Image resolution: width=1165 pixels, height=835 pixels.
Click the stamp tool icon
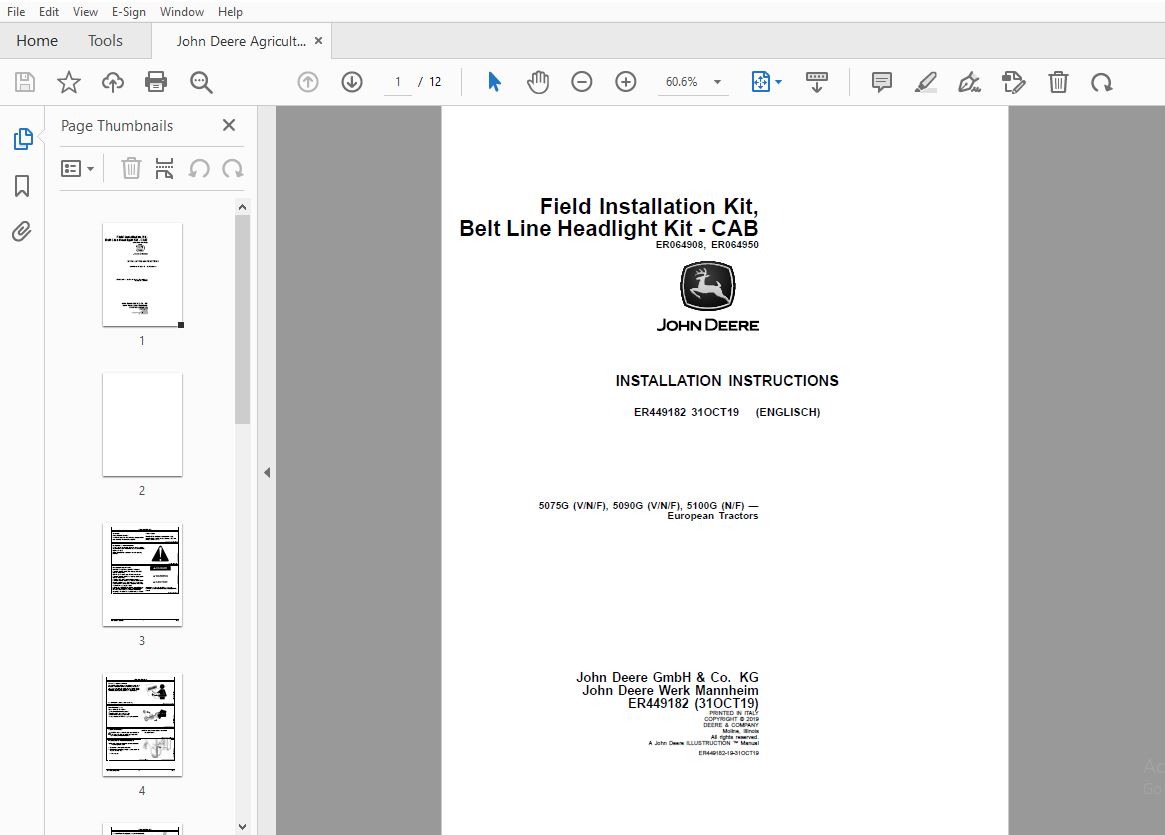pos(1013,82)
